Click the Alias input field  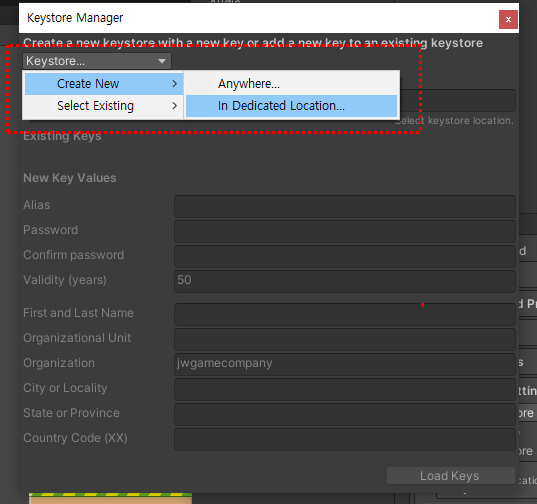345,206
